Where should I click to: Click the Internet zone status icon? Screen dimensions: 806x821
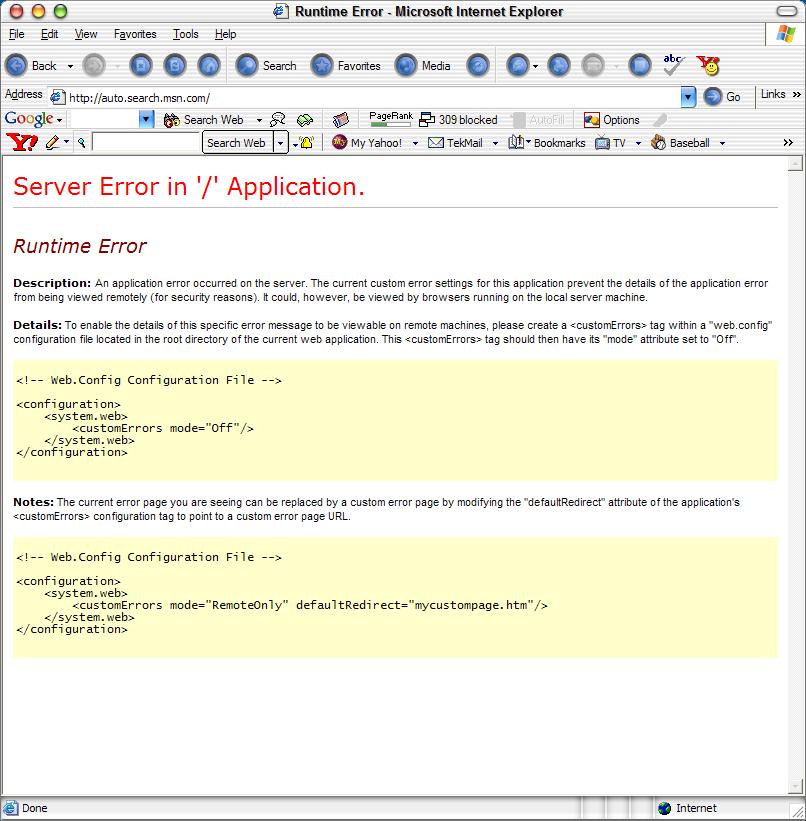(x=665, y=808)
